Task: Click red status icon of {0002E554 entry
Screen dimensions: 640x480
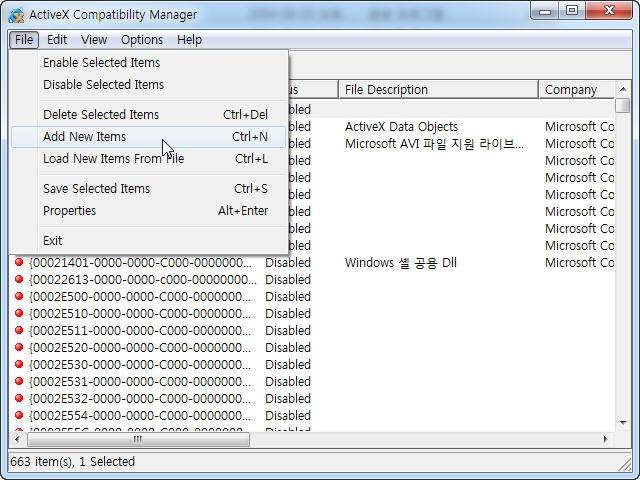Action: pos(19,416)
